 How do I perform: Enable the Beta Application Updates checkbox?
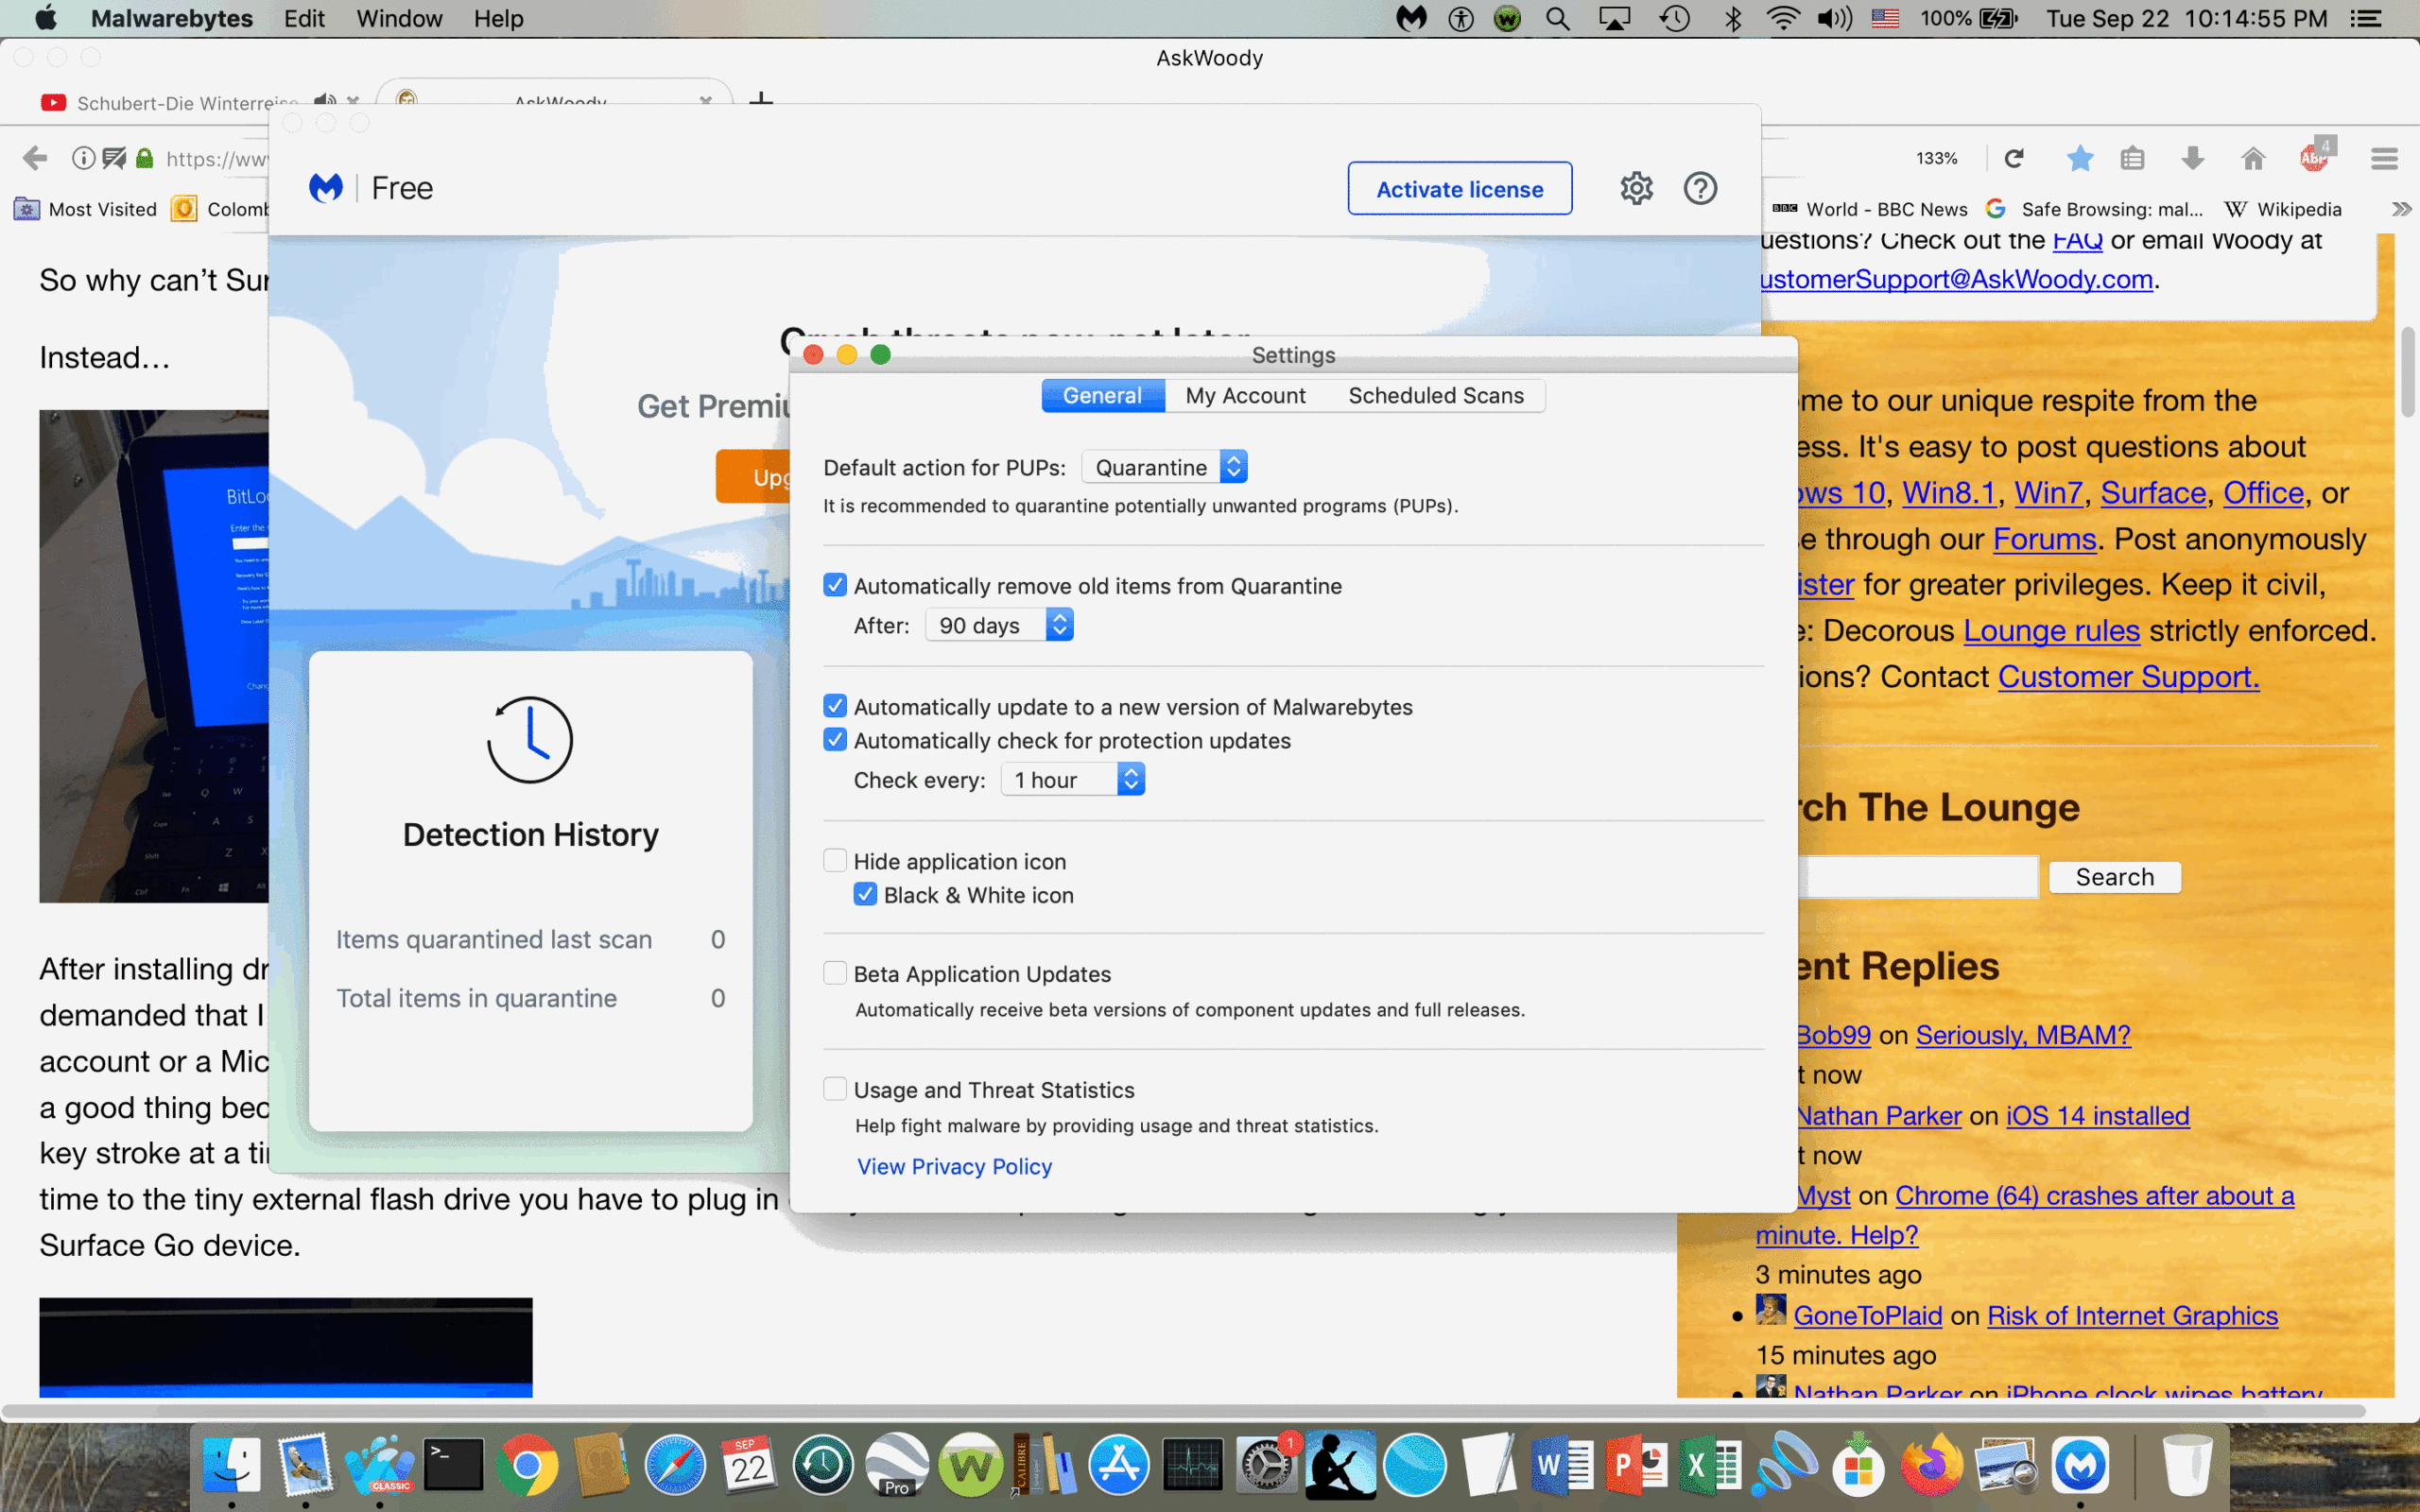point(835,973)
